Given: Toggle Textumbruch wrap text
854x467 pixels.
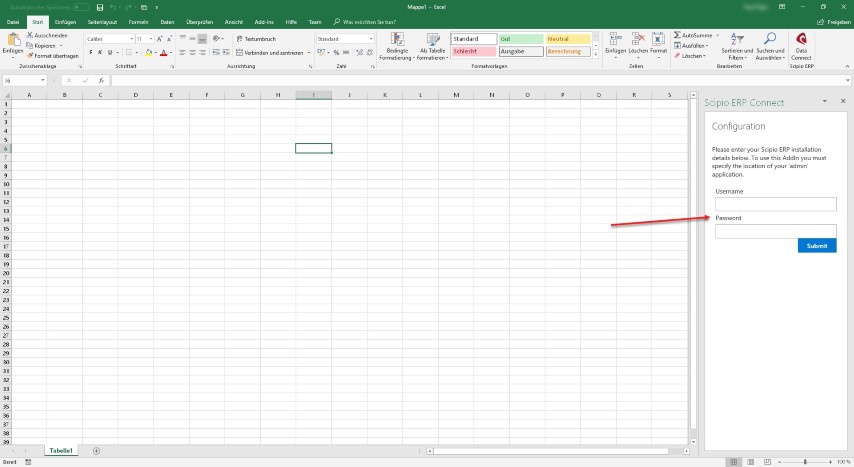Looking at the screenshot, I should (x=249, y=39).
